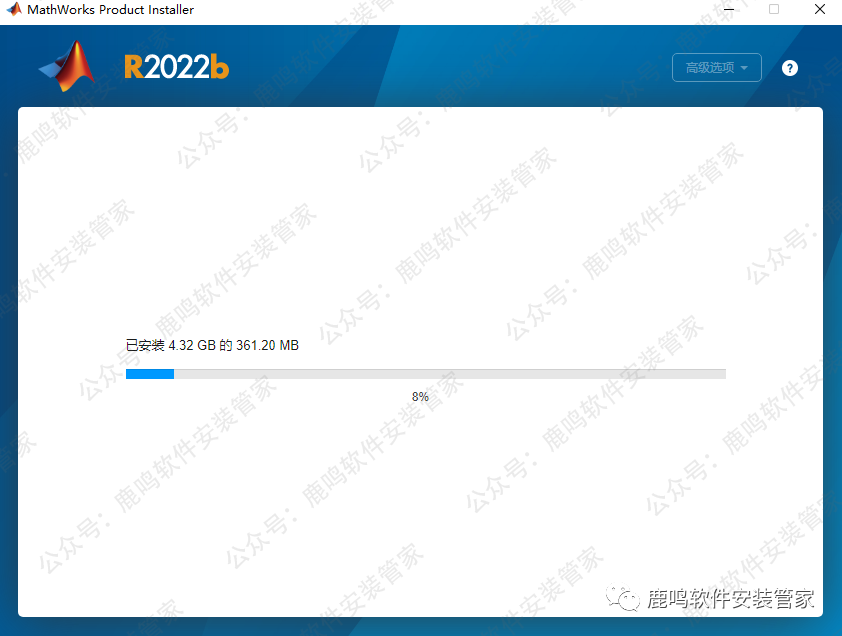Screen dimensions: 842x636
Task: Click the R2022b release label
Action: (177, 67)
